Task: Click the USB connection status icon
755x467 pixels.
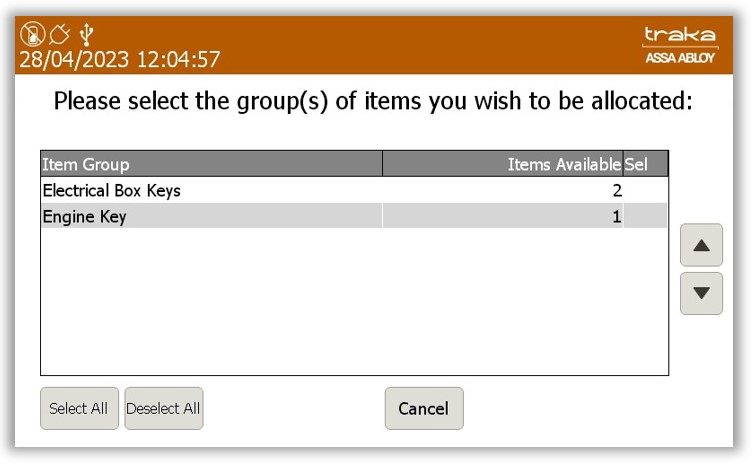Action: point(87,35)
